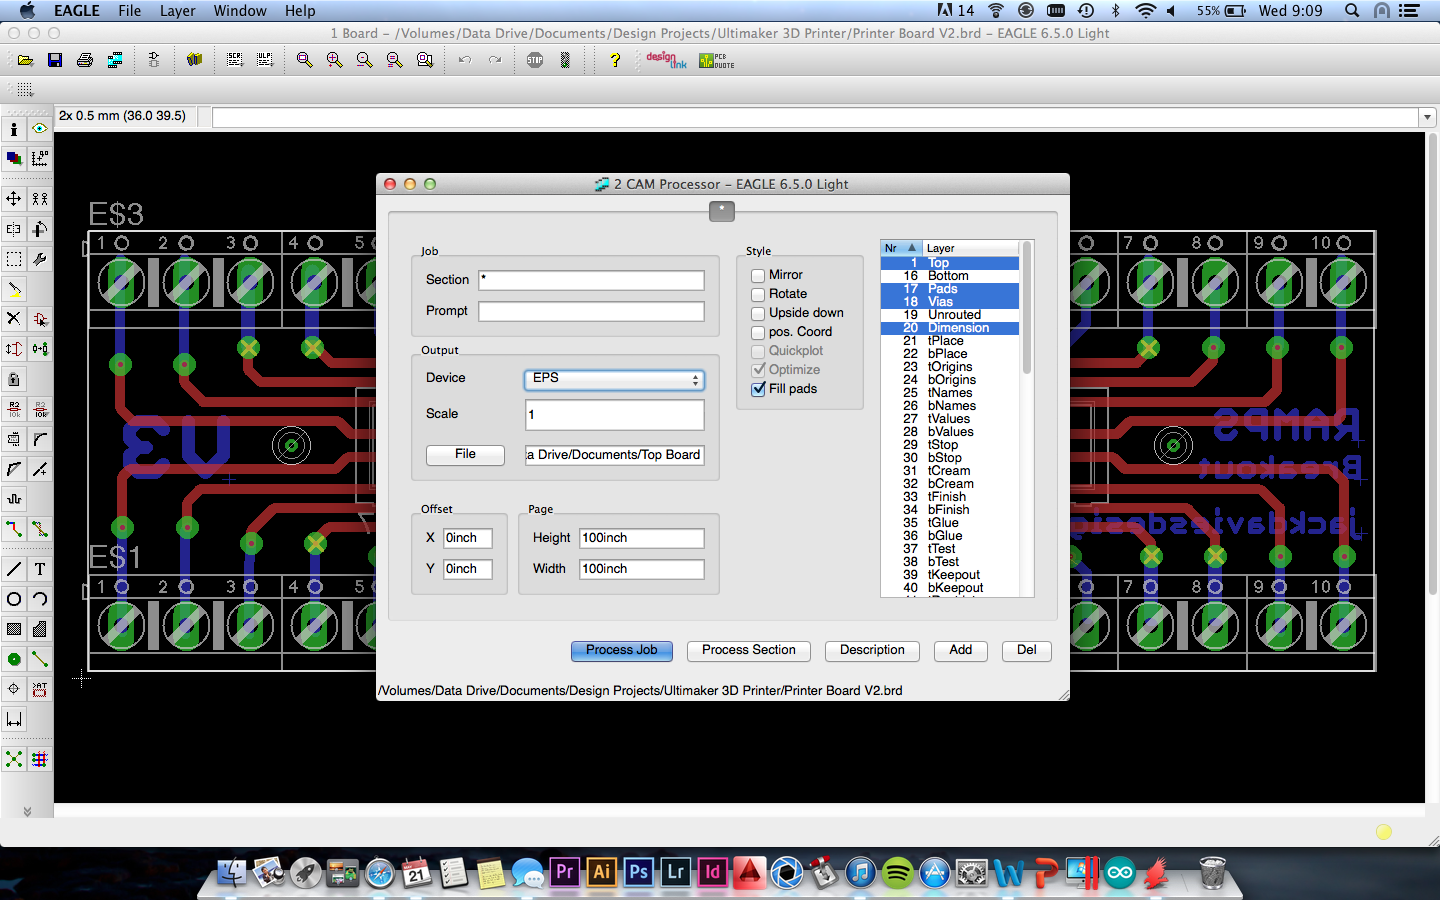Select the Text tool (T icon)
This screenshot has width=1440, height=900.
(40, 569)
